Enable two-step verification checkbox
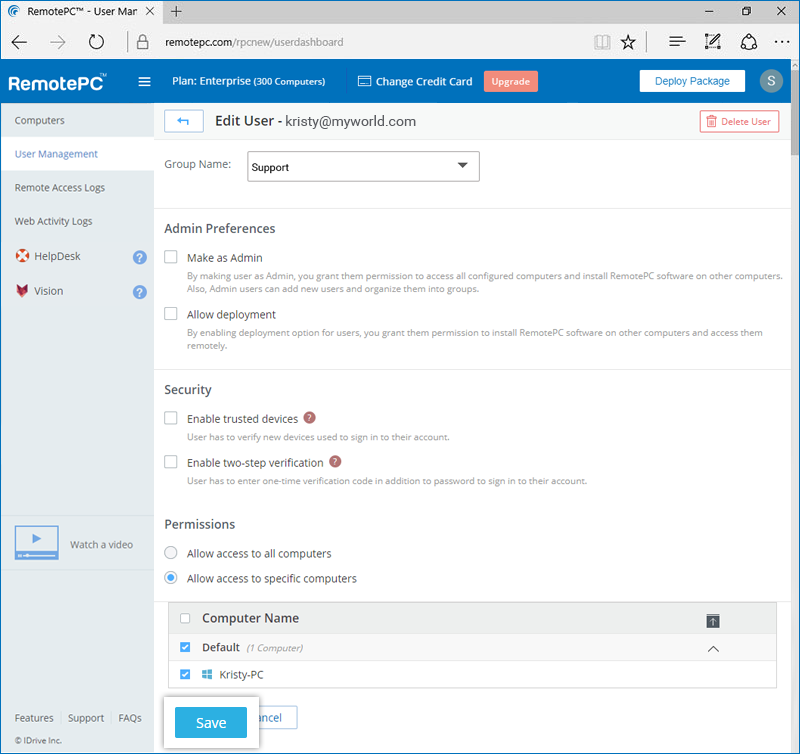 pyautogui.click(x=170, y=462)
